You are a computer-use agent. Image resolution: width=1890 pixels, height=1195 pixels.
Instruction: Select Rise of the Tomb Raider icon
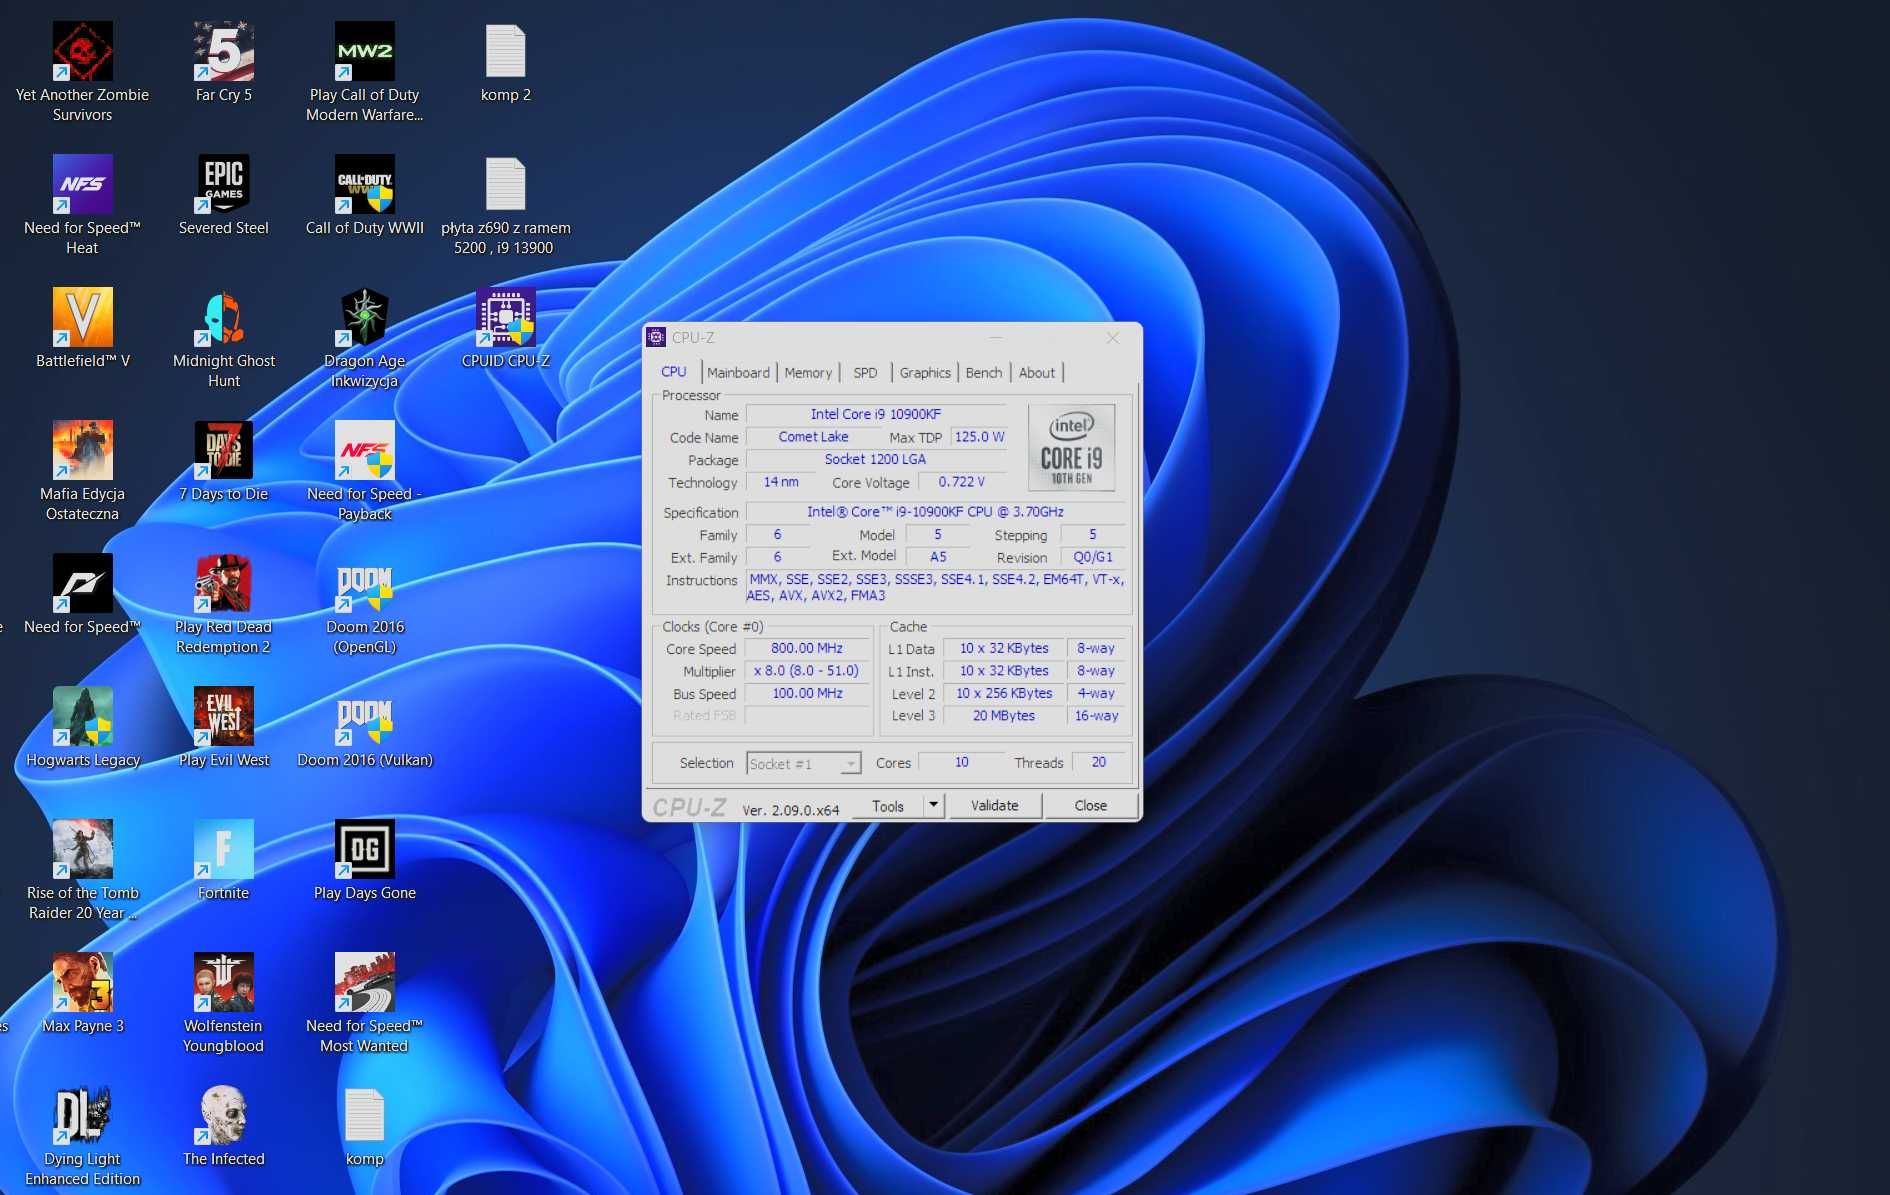(82, 870)
